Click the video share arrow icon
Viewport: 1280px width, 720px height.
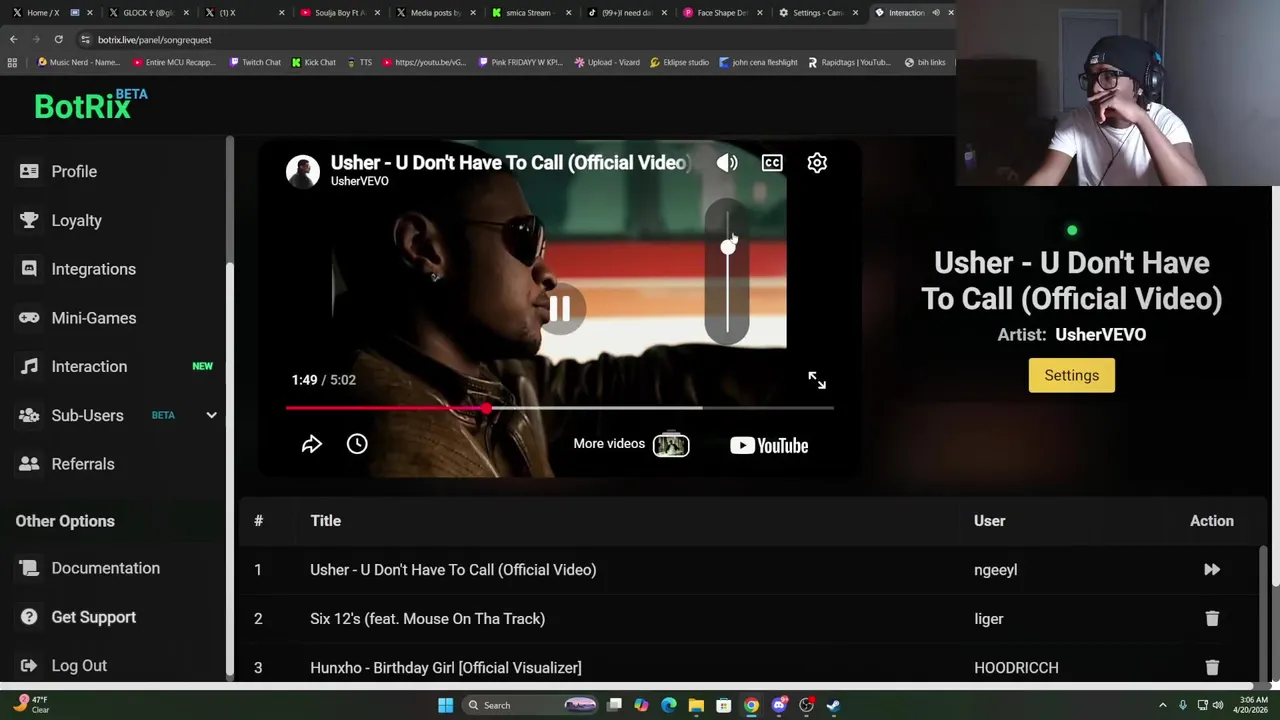pyautogui.click(x=311, y=444)
